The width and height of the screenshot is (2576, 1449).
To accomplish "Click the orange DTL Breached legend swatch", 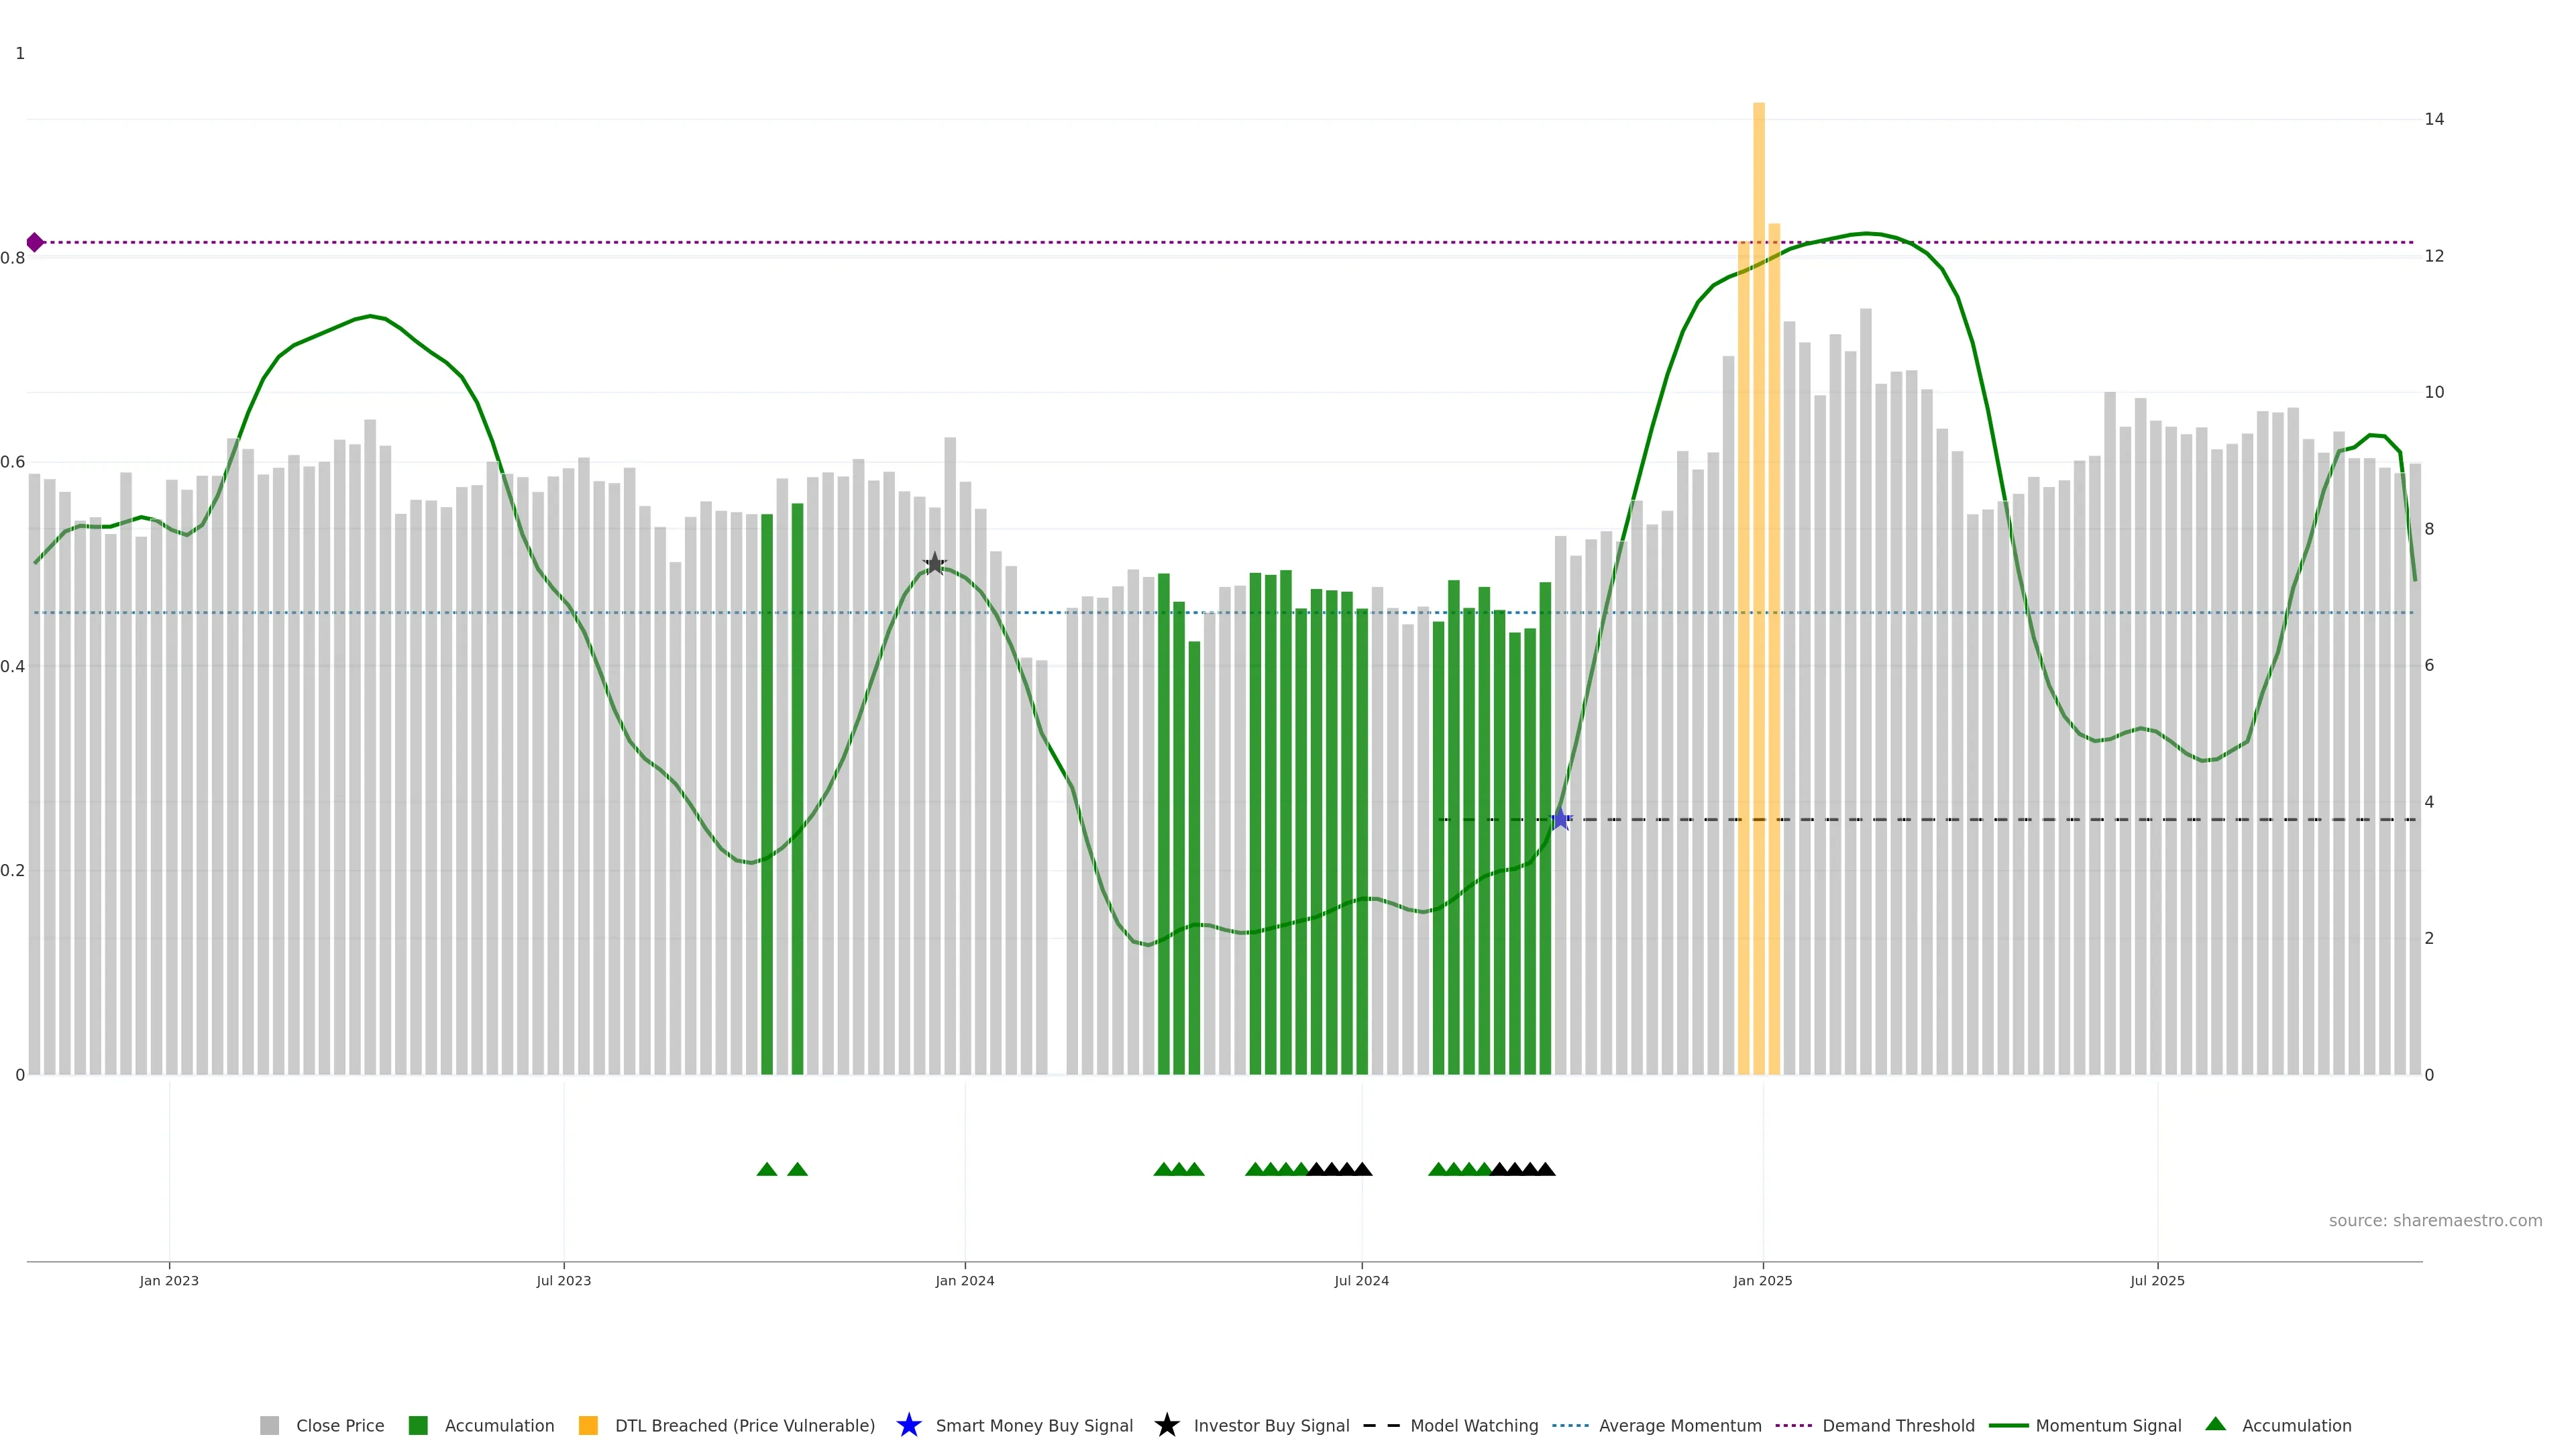I will tap(588, 1426).
